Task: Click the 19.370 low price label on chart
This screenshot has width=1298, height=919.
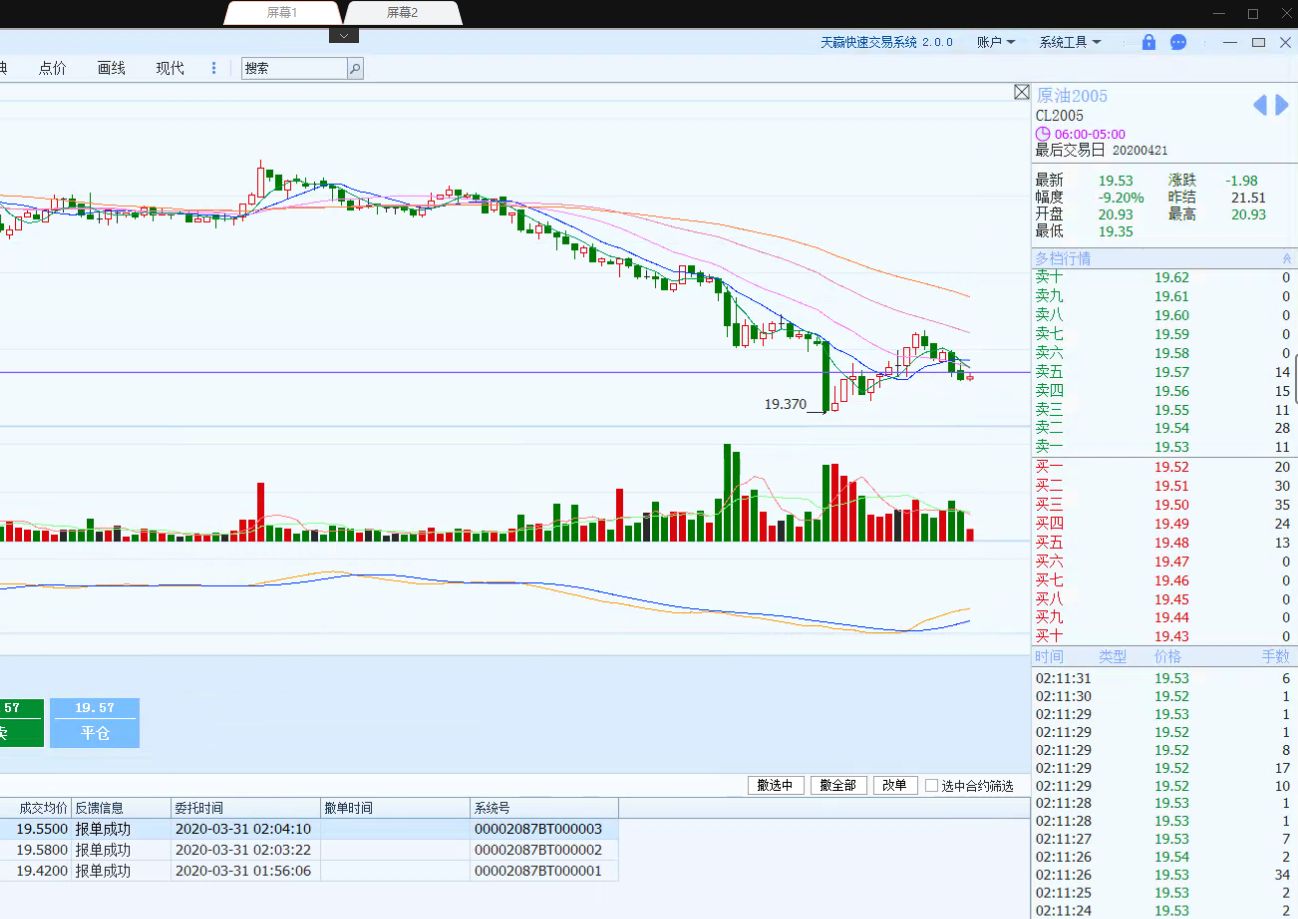Action: click(785, 404)
